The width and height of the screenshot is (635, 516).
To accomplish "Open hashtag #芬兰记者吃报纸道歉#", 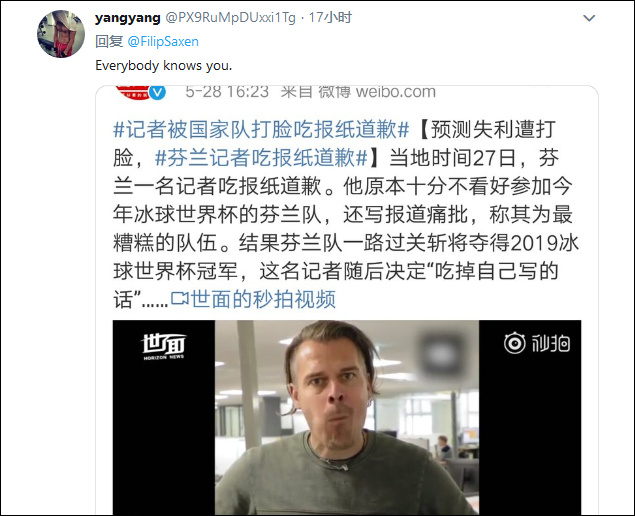I will click(261, 158).
